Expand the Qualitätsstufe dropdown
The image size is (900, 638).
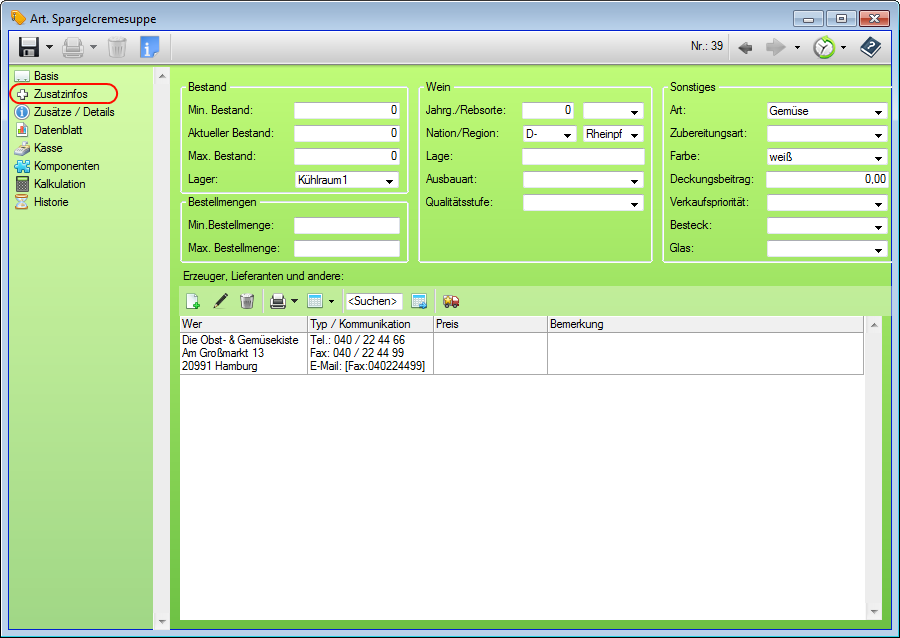pyautogui.click(x=634, y=204)
